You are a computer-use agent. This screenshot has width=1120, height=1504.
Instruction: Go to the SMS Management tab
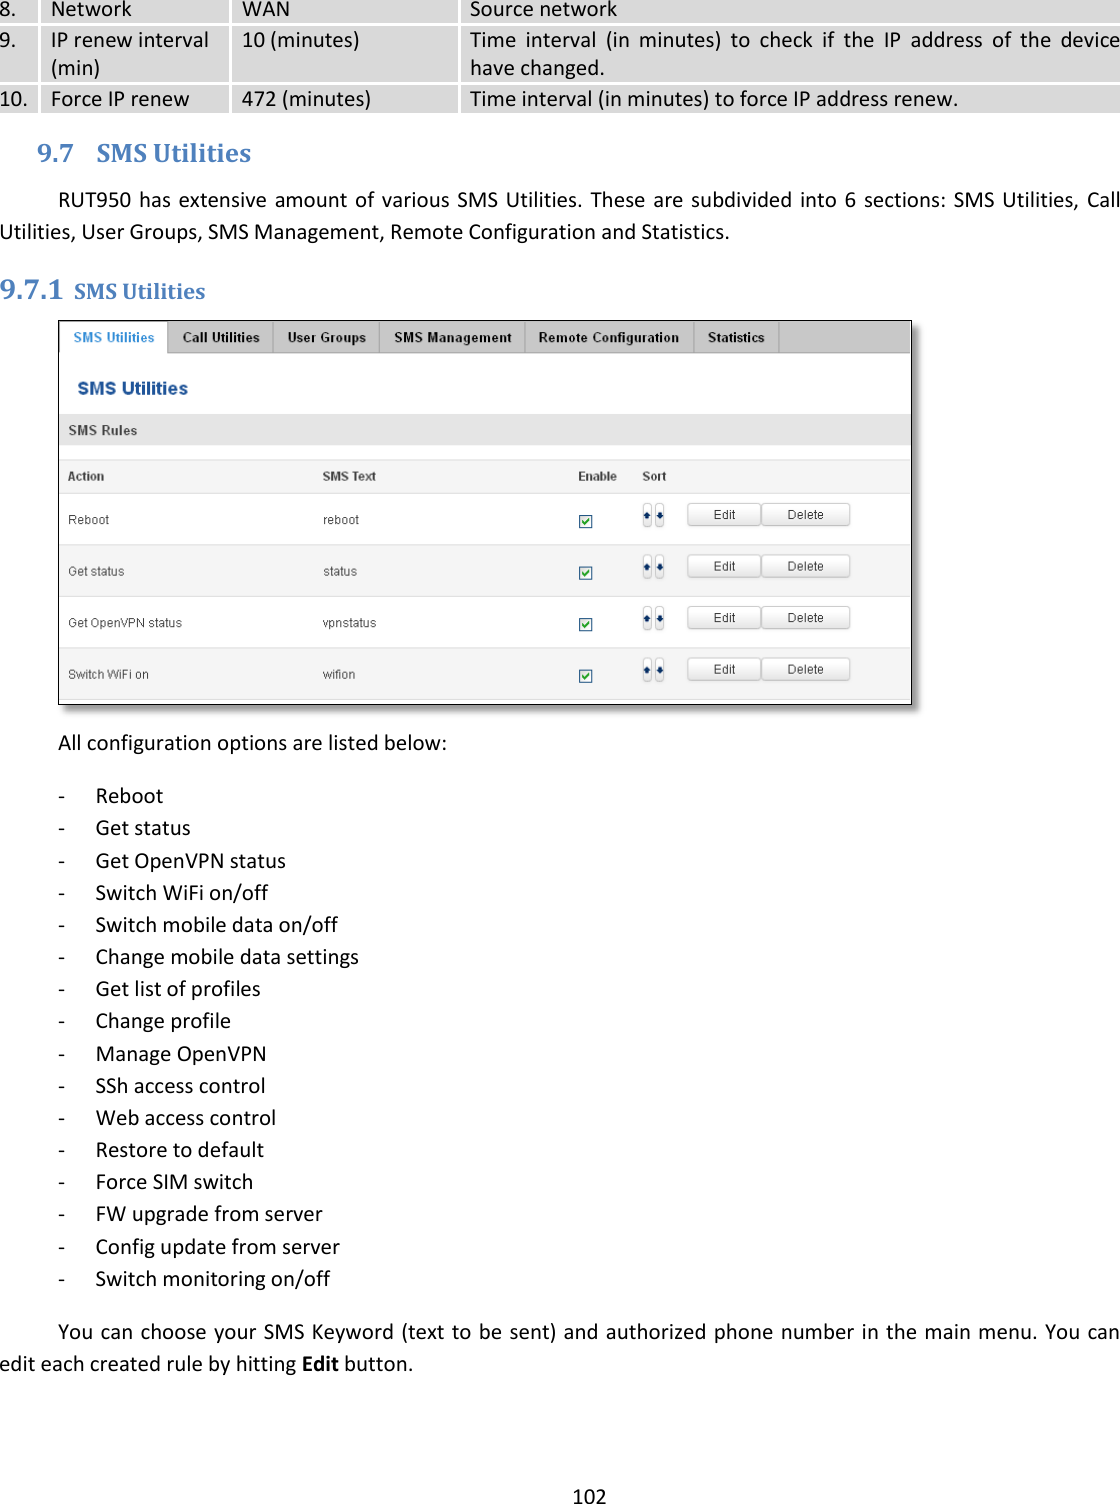pos(451,337)
